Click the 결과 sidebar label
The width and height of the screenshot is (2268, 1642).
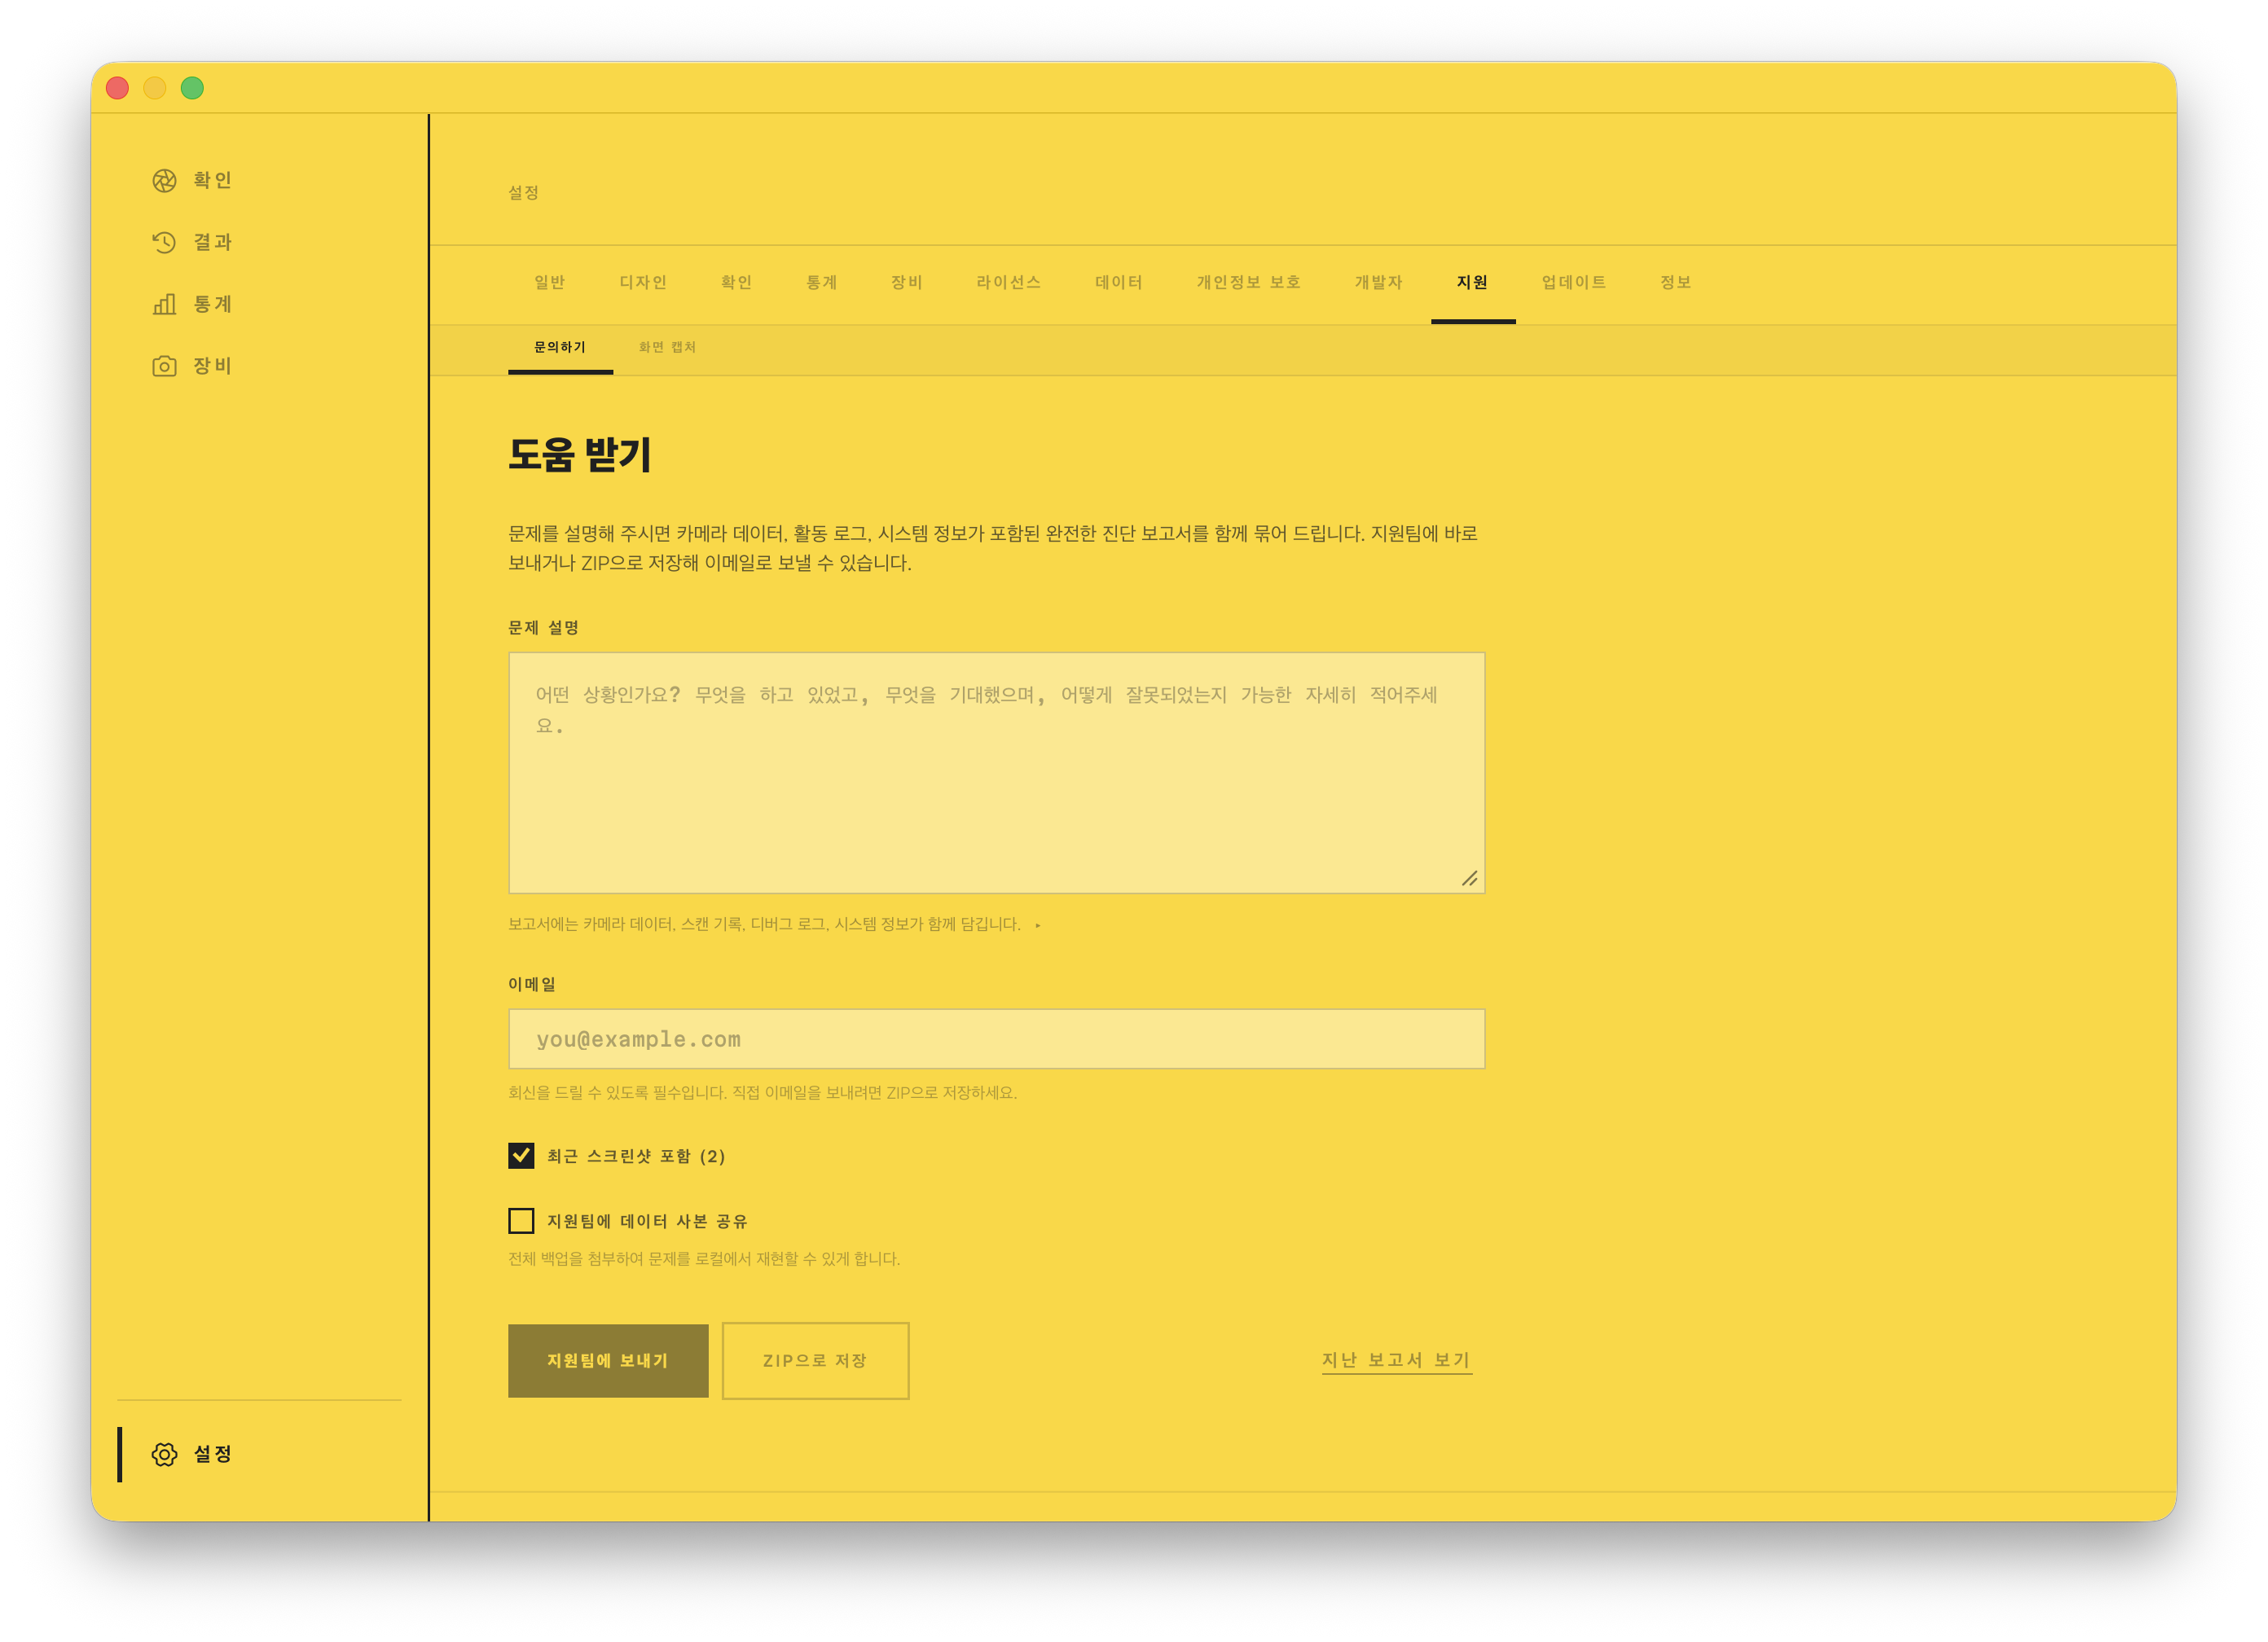[x=212, y=242]
